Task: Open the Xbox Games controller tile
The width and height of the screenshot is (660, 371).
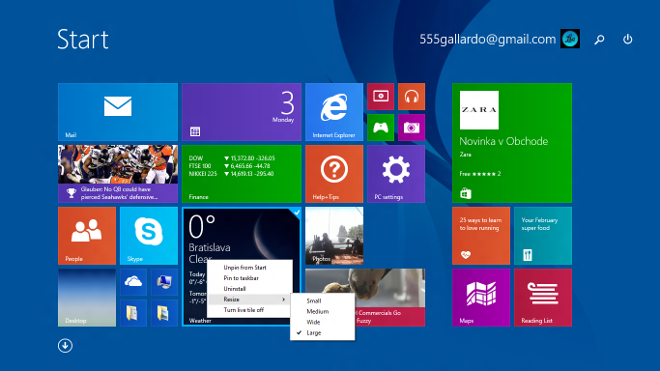Action: click(x=381, y=127)
